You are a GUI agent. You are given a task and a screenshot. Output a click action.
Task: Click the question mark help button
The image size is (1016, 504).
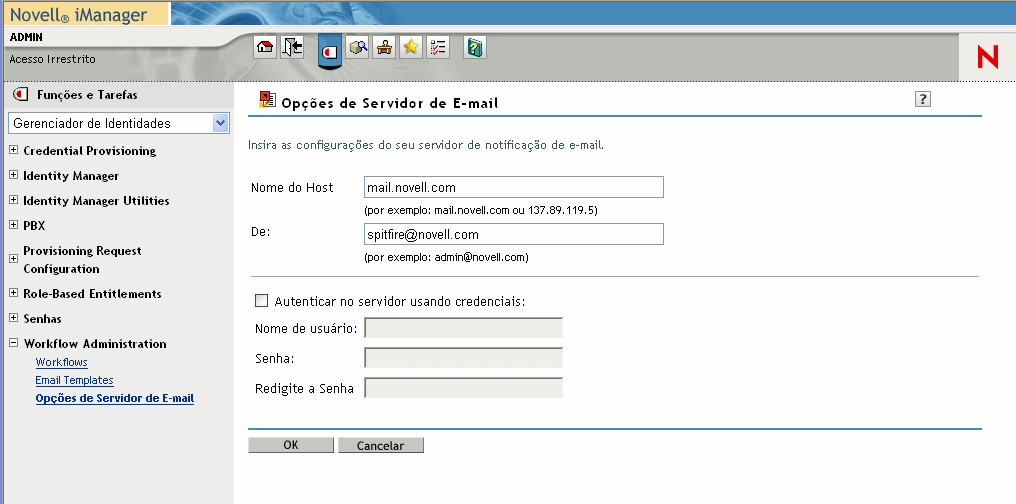point(923,99)
